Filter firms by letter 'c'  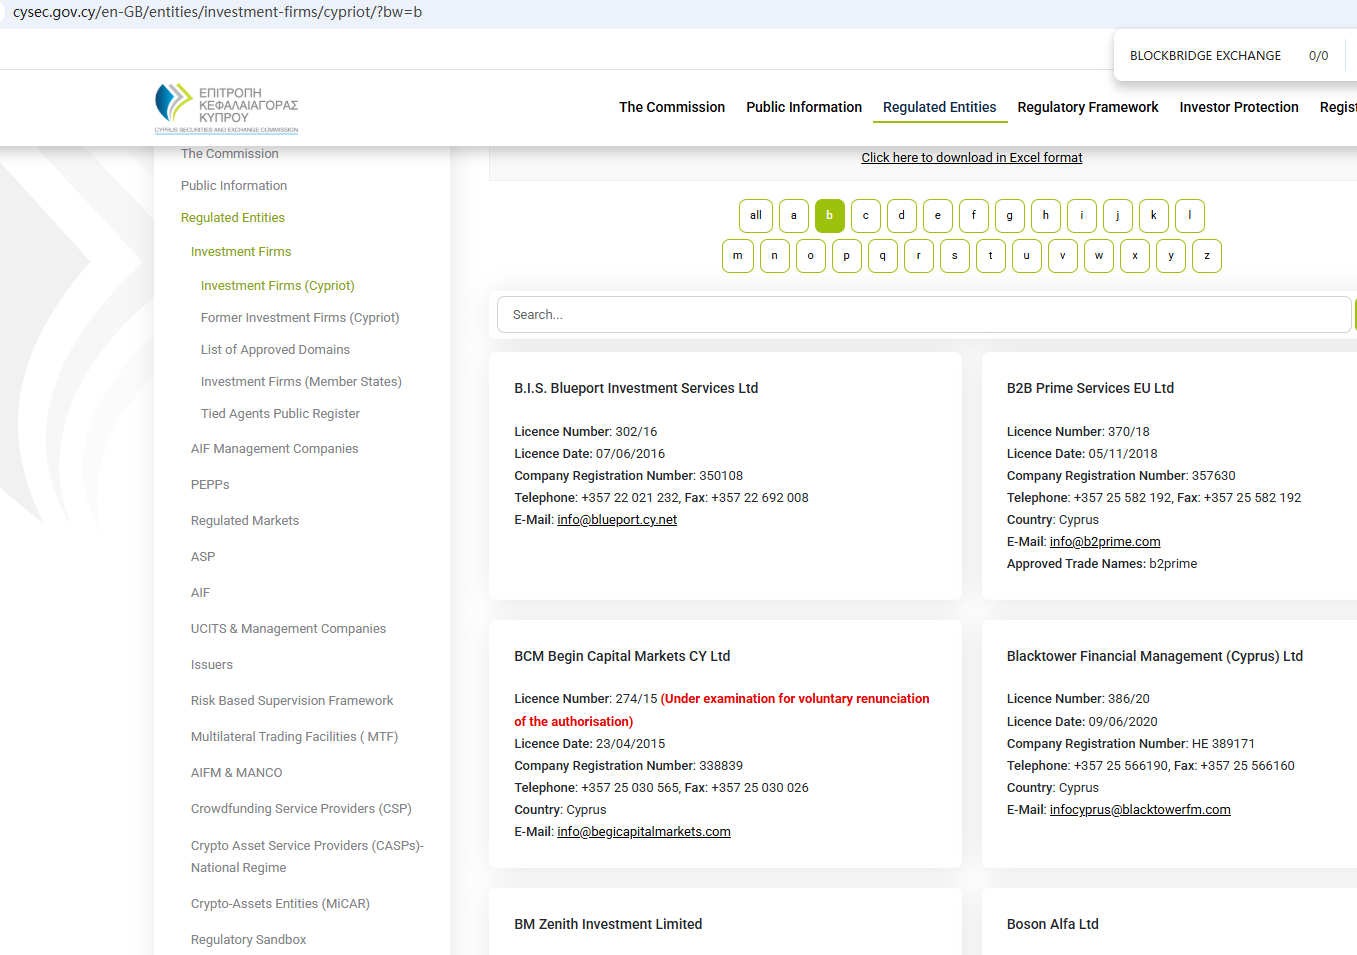[865, 216]
